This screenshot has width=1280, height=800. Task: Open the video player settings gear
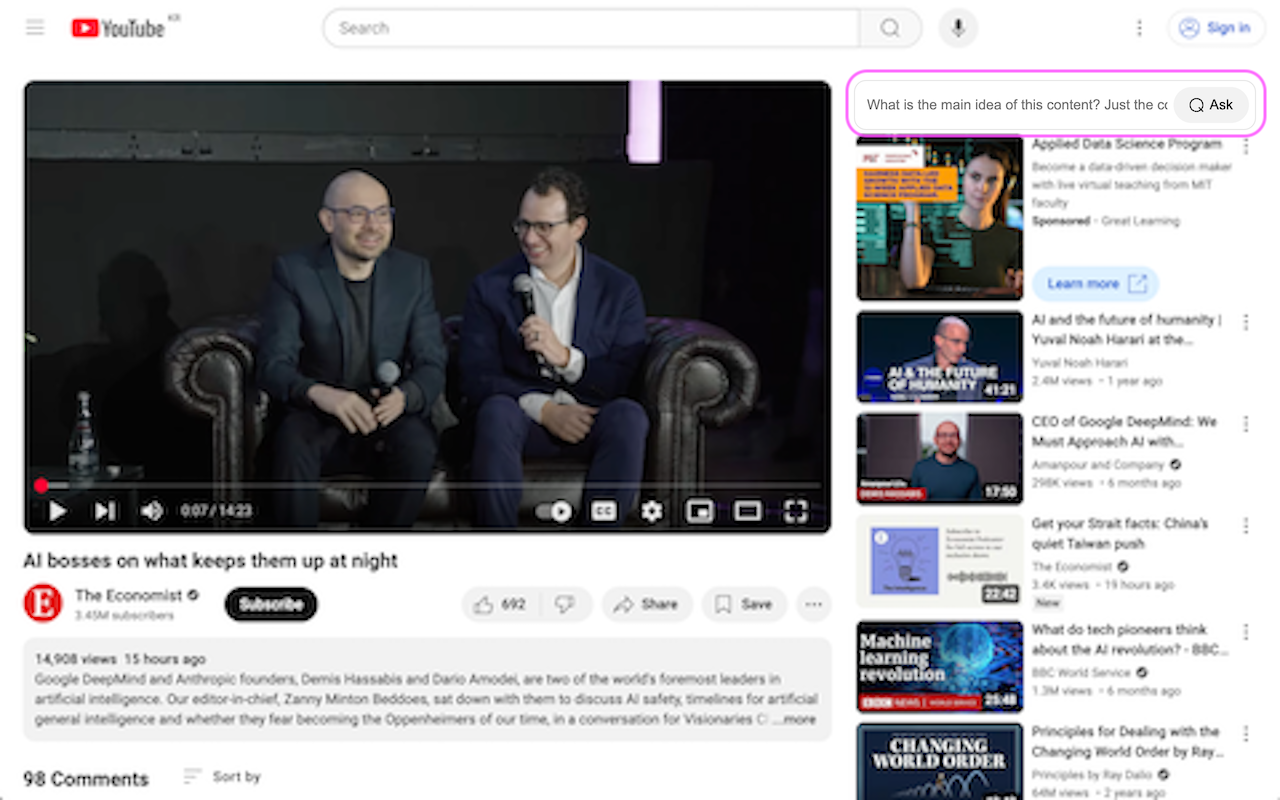click(651, 511)
